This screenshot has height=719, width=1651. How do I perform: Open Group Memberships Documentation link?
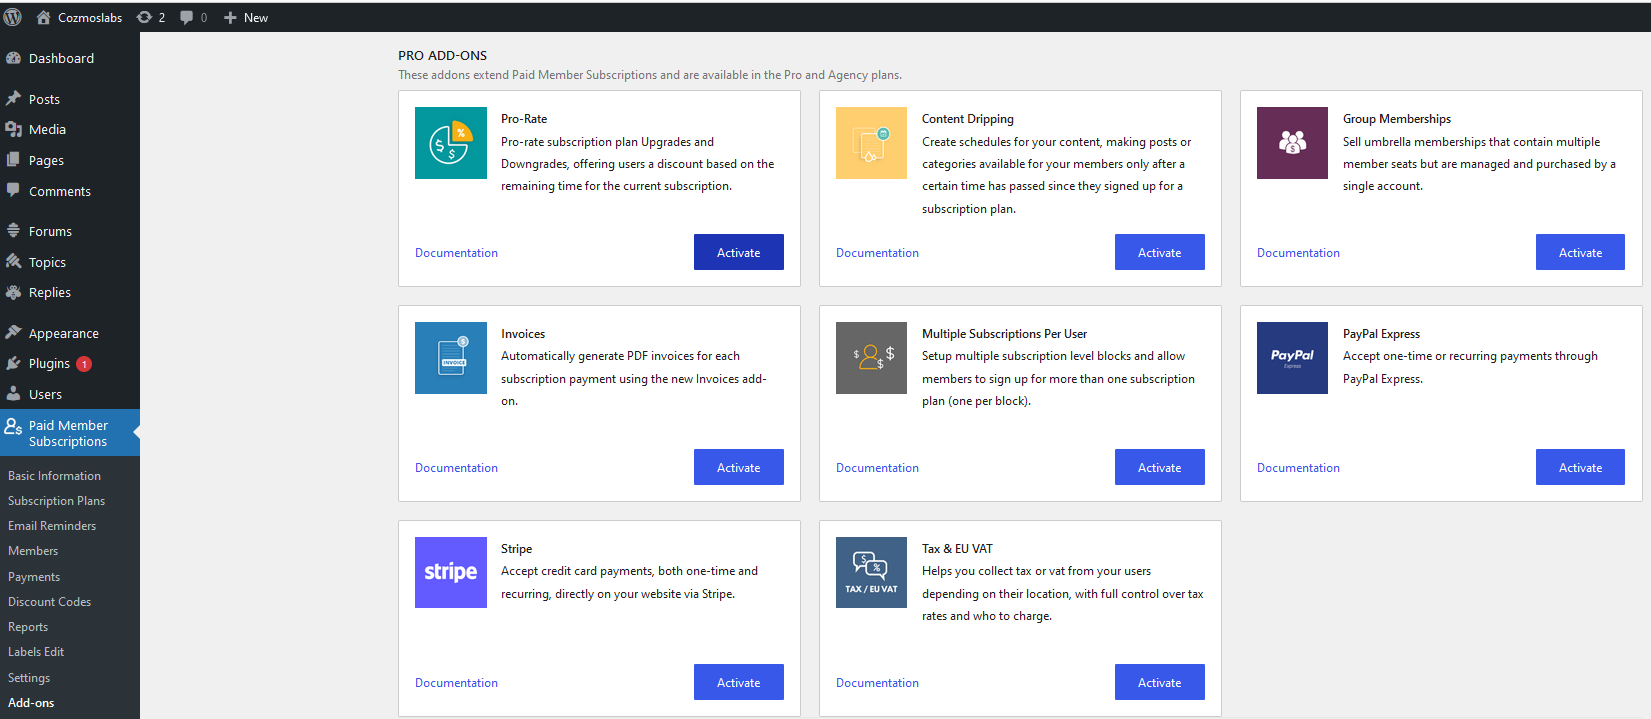[x=1298, y=253]
